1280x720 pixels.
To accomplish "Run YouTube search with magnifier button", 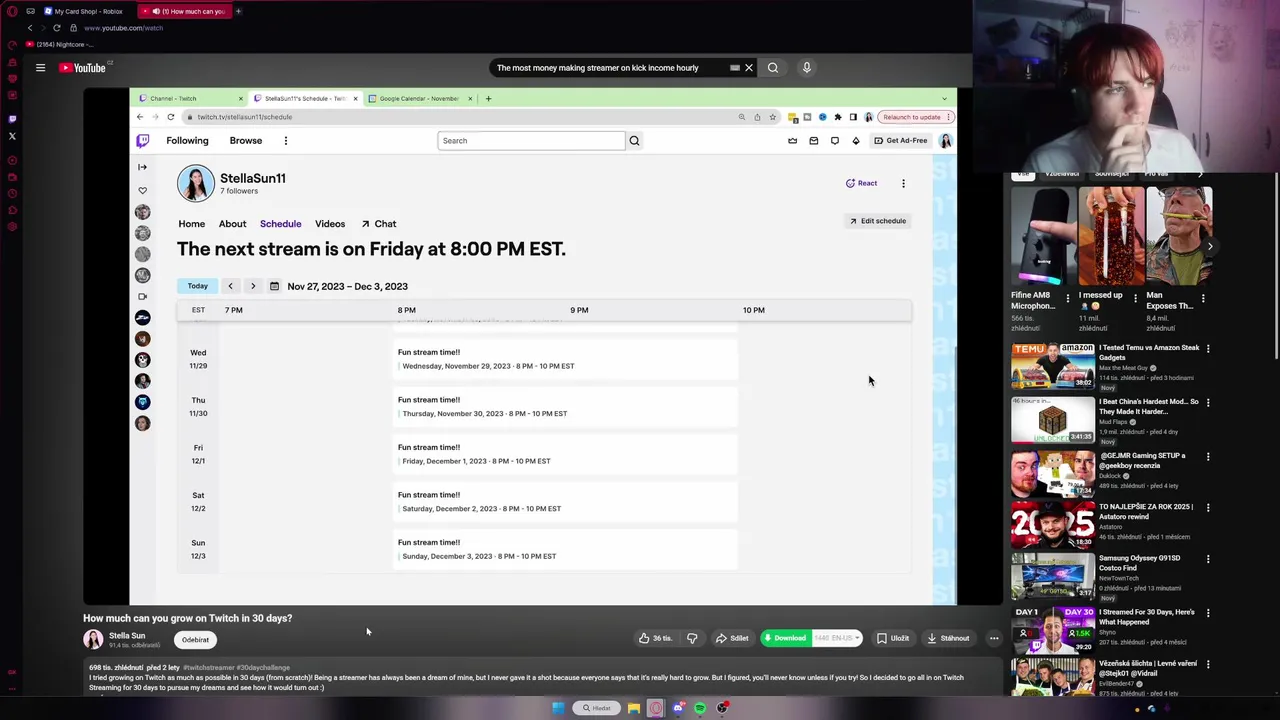I will (773, 68).
